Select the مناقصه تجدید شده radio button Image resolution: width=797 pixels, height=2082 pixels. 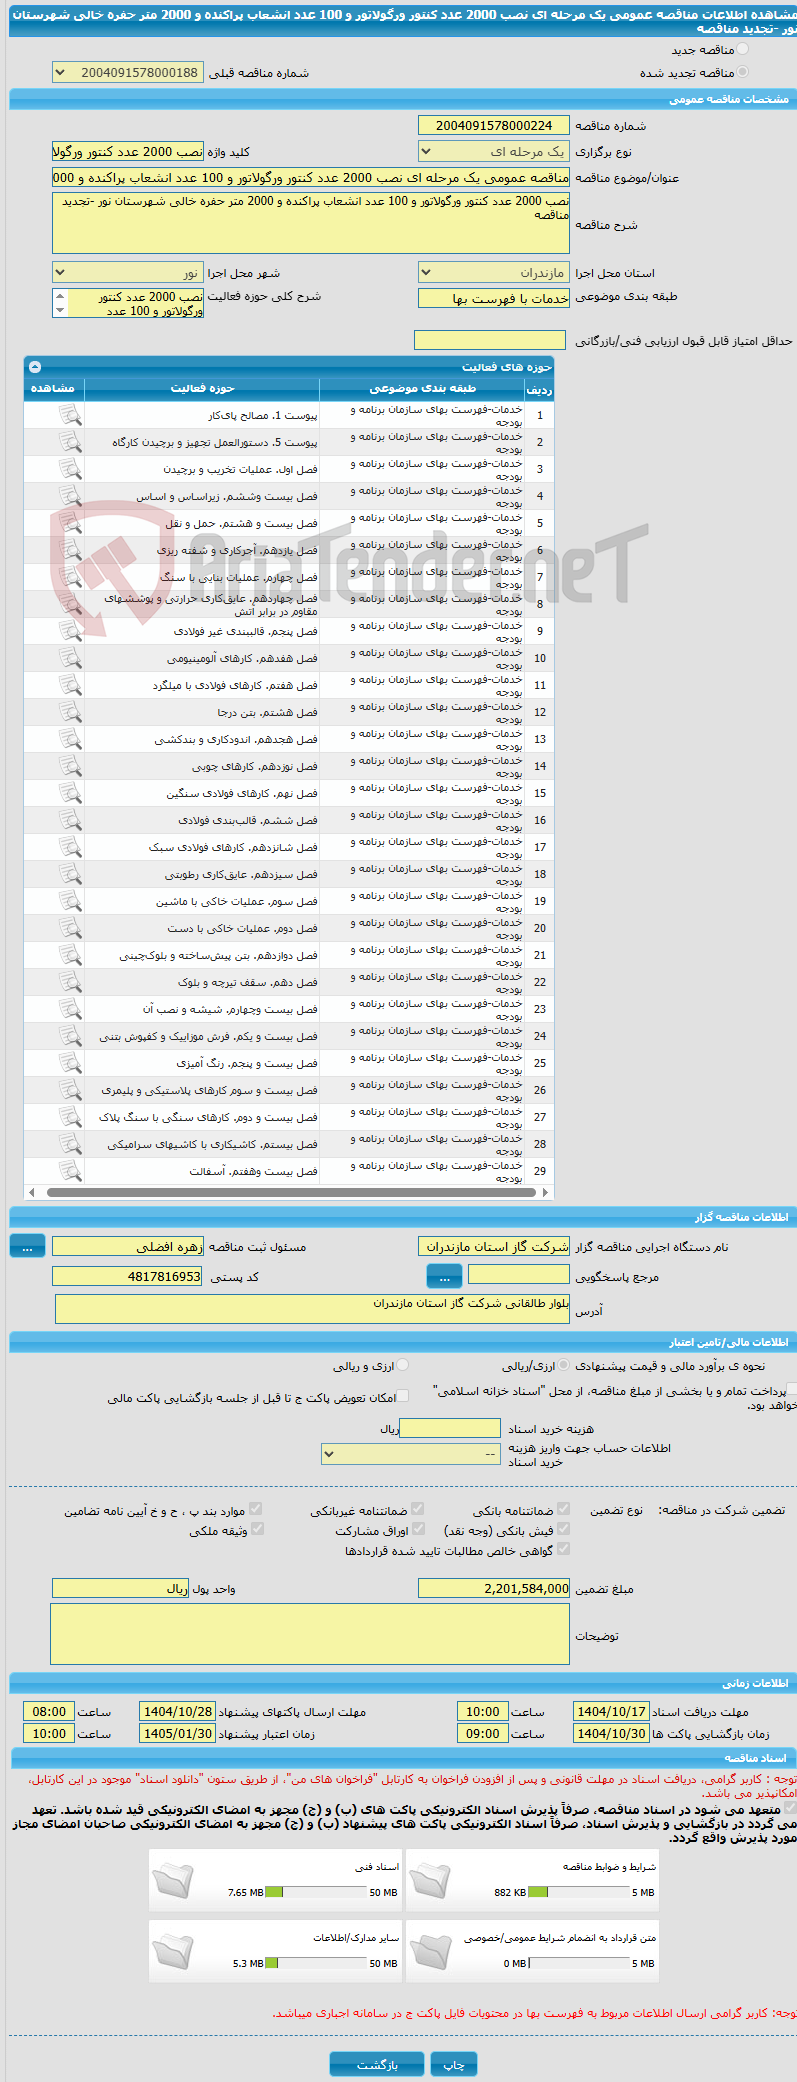click(742, 72)
